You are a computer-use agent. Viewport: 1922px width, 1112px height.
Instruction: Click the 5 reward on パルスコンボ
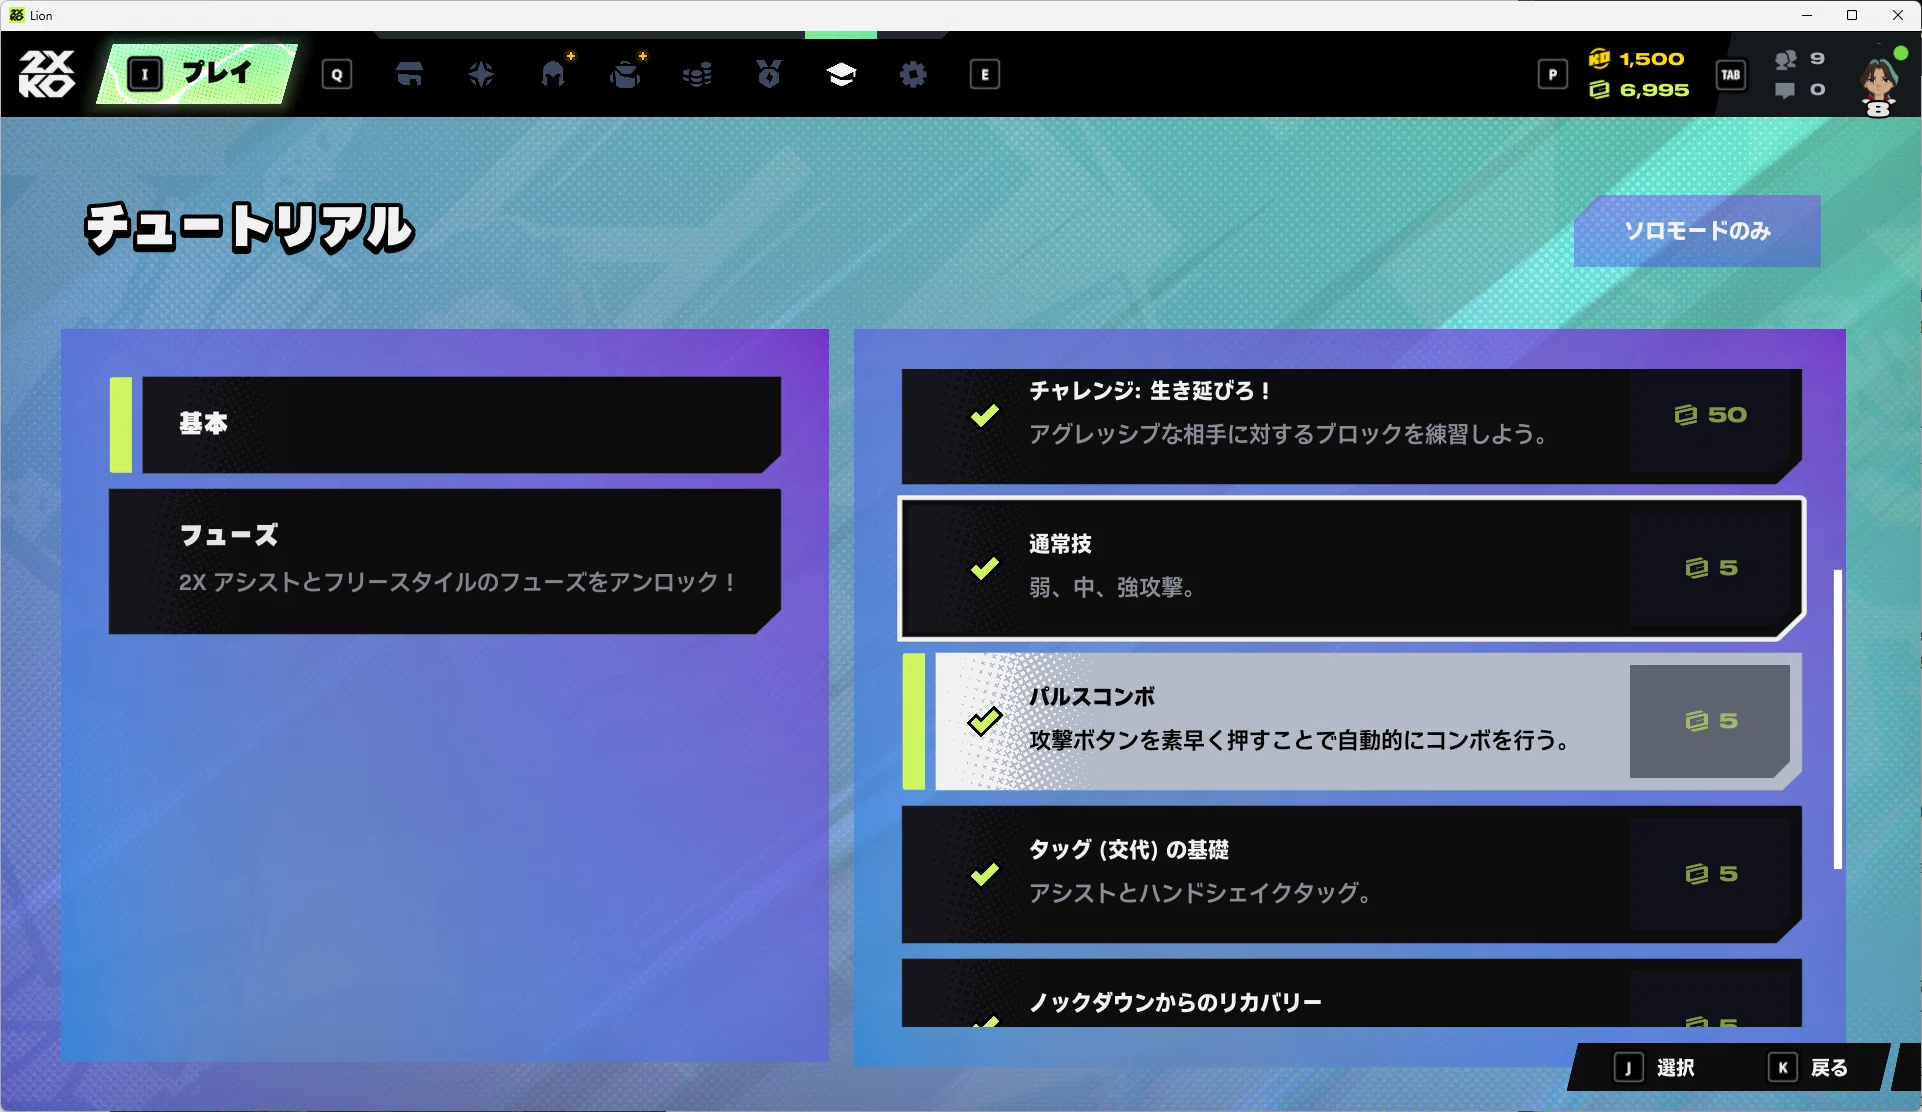[x=1710, y=721]
